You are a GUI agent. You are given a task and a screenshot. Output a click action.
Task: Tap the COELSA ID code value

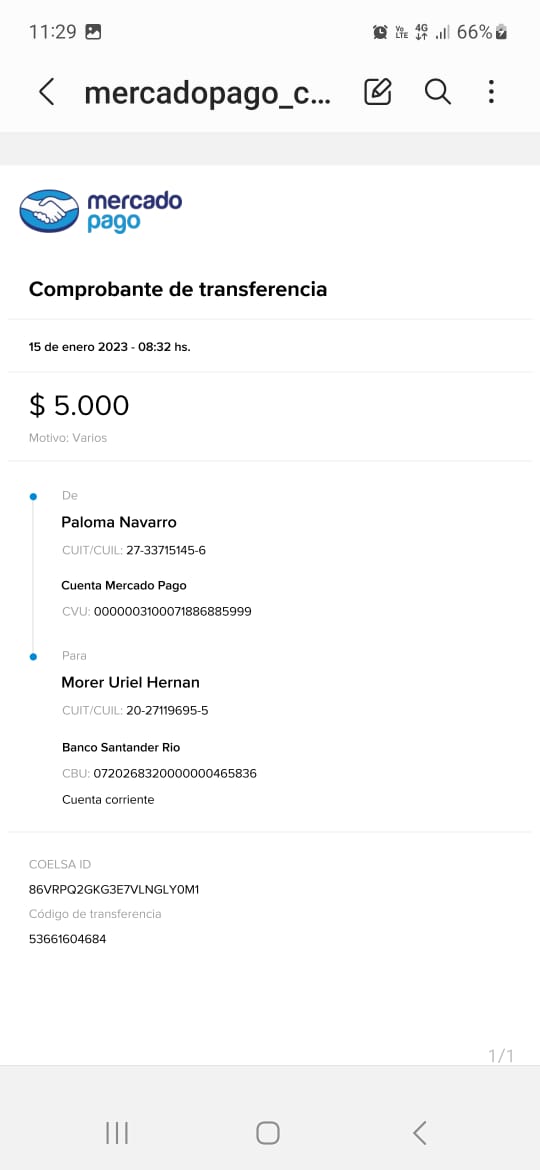coord(113,889)
